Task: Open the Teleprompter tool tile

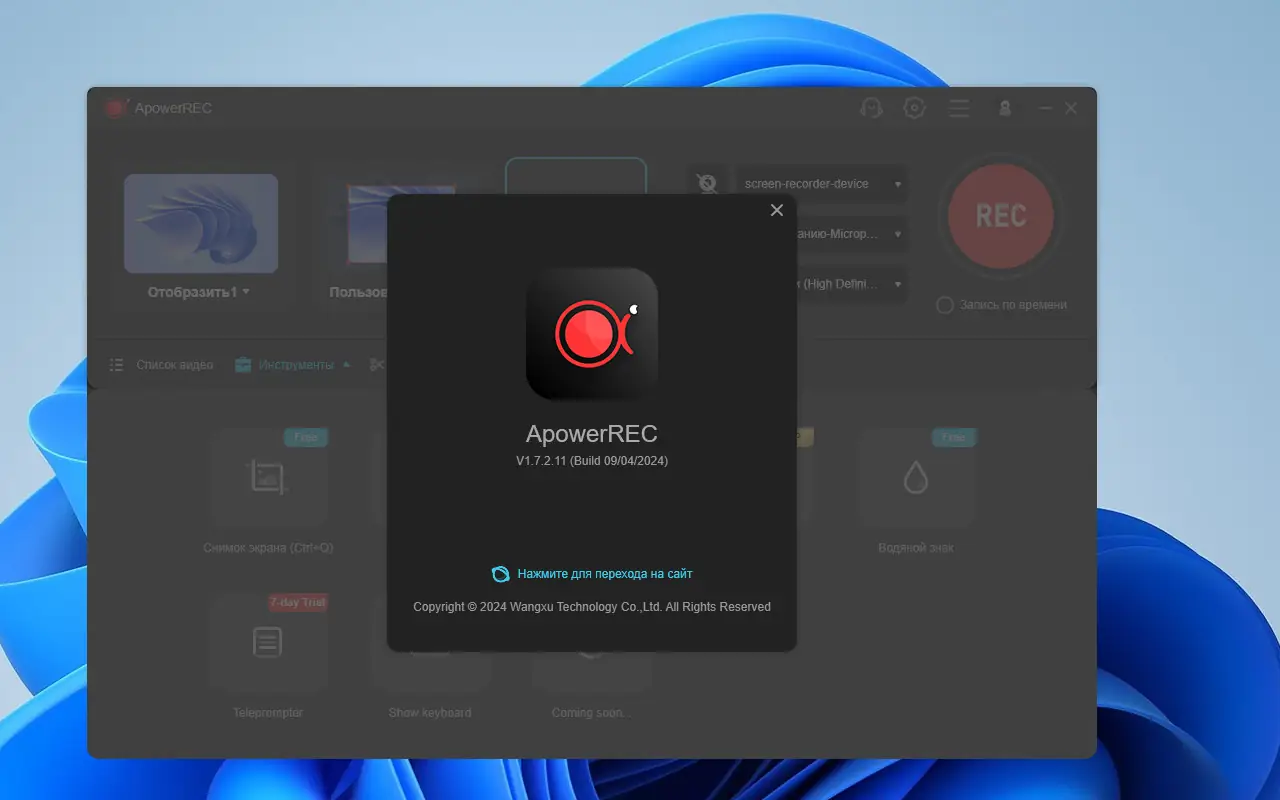Action: tap(269, 643)
